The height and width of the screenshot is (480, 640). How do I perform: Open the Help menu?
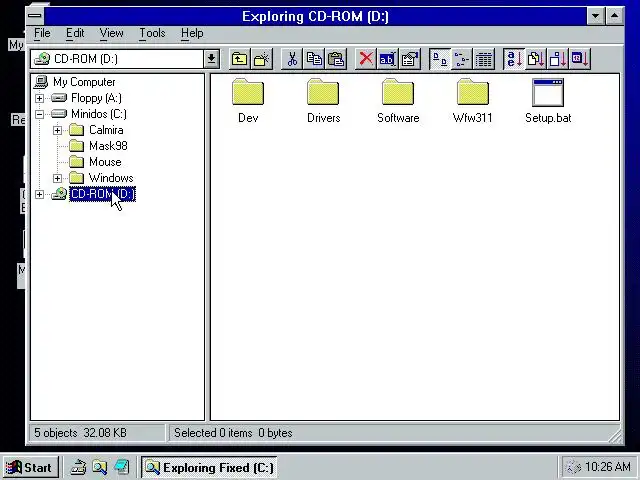point(192,33)
